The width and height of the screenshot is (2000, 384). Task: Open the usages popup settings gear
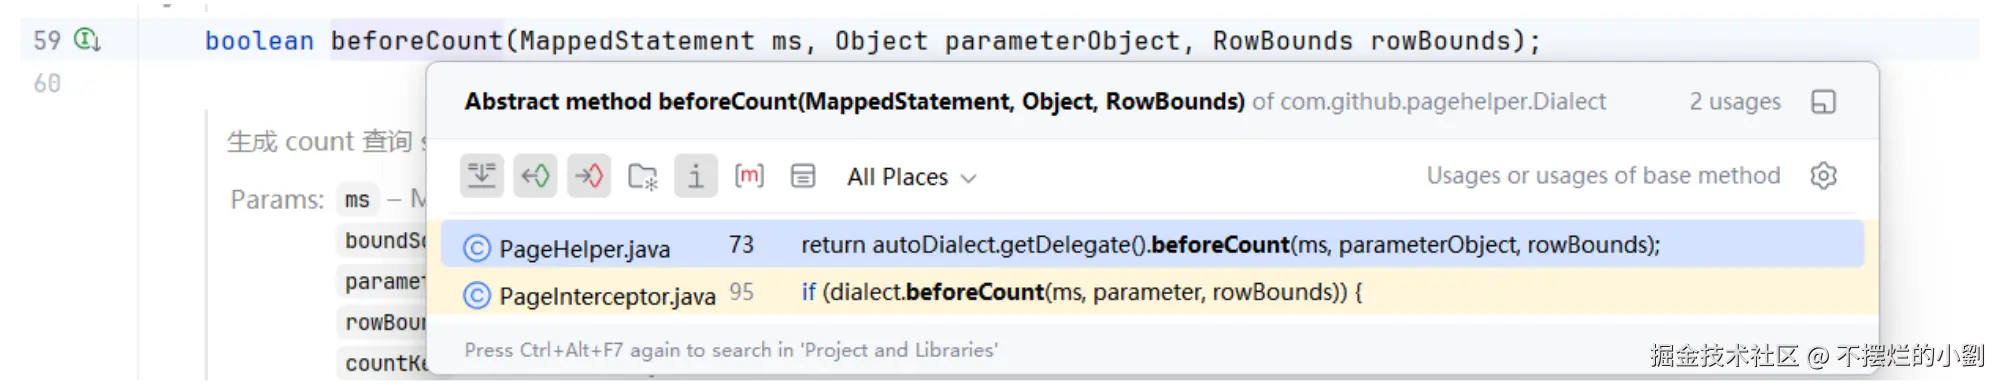1823,176
